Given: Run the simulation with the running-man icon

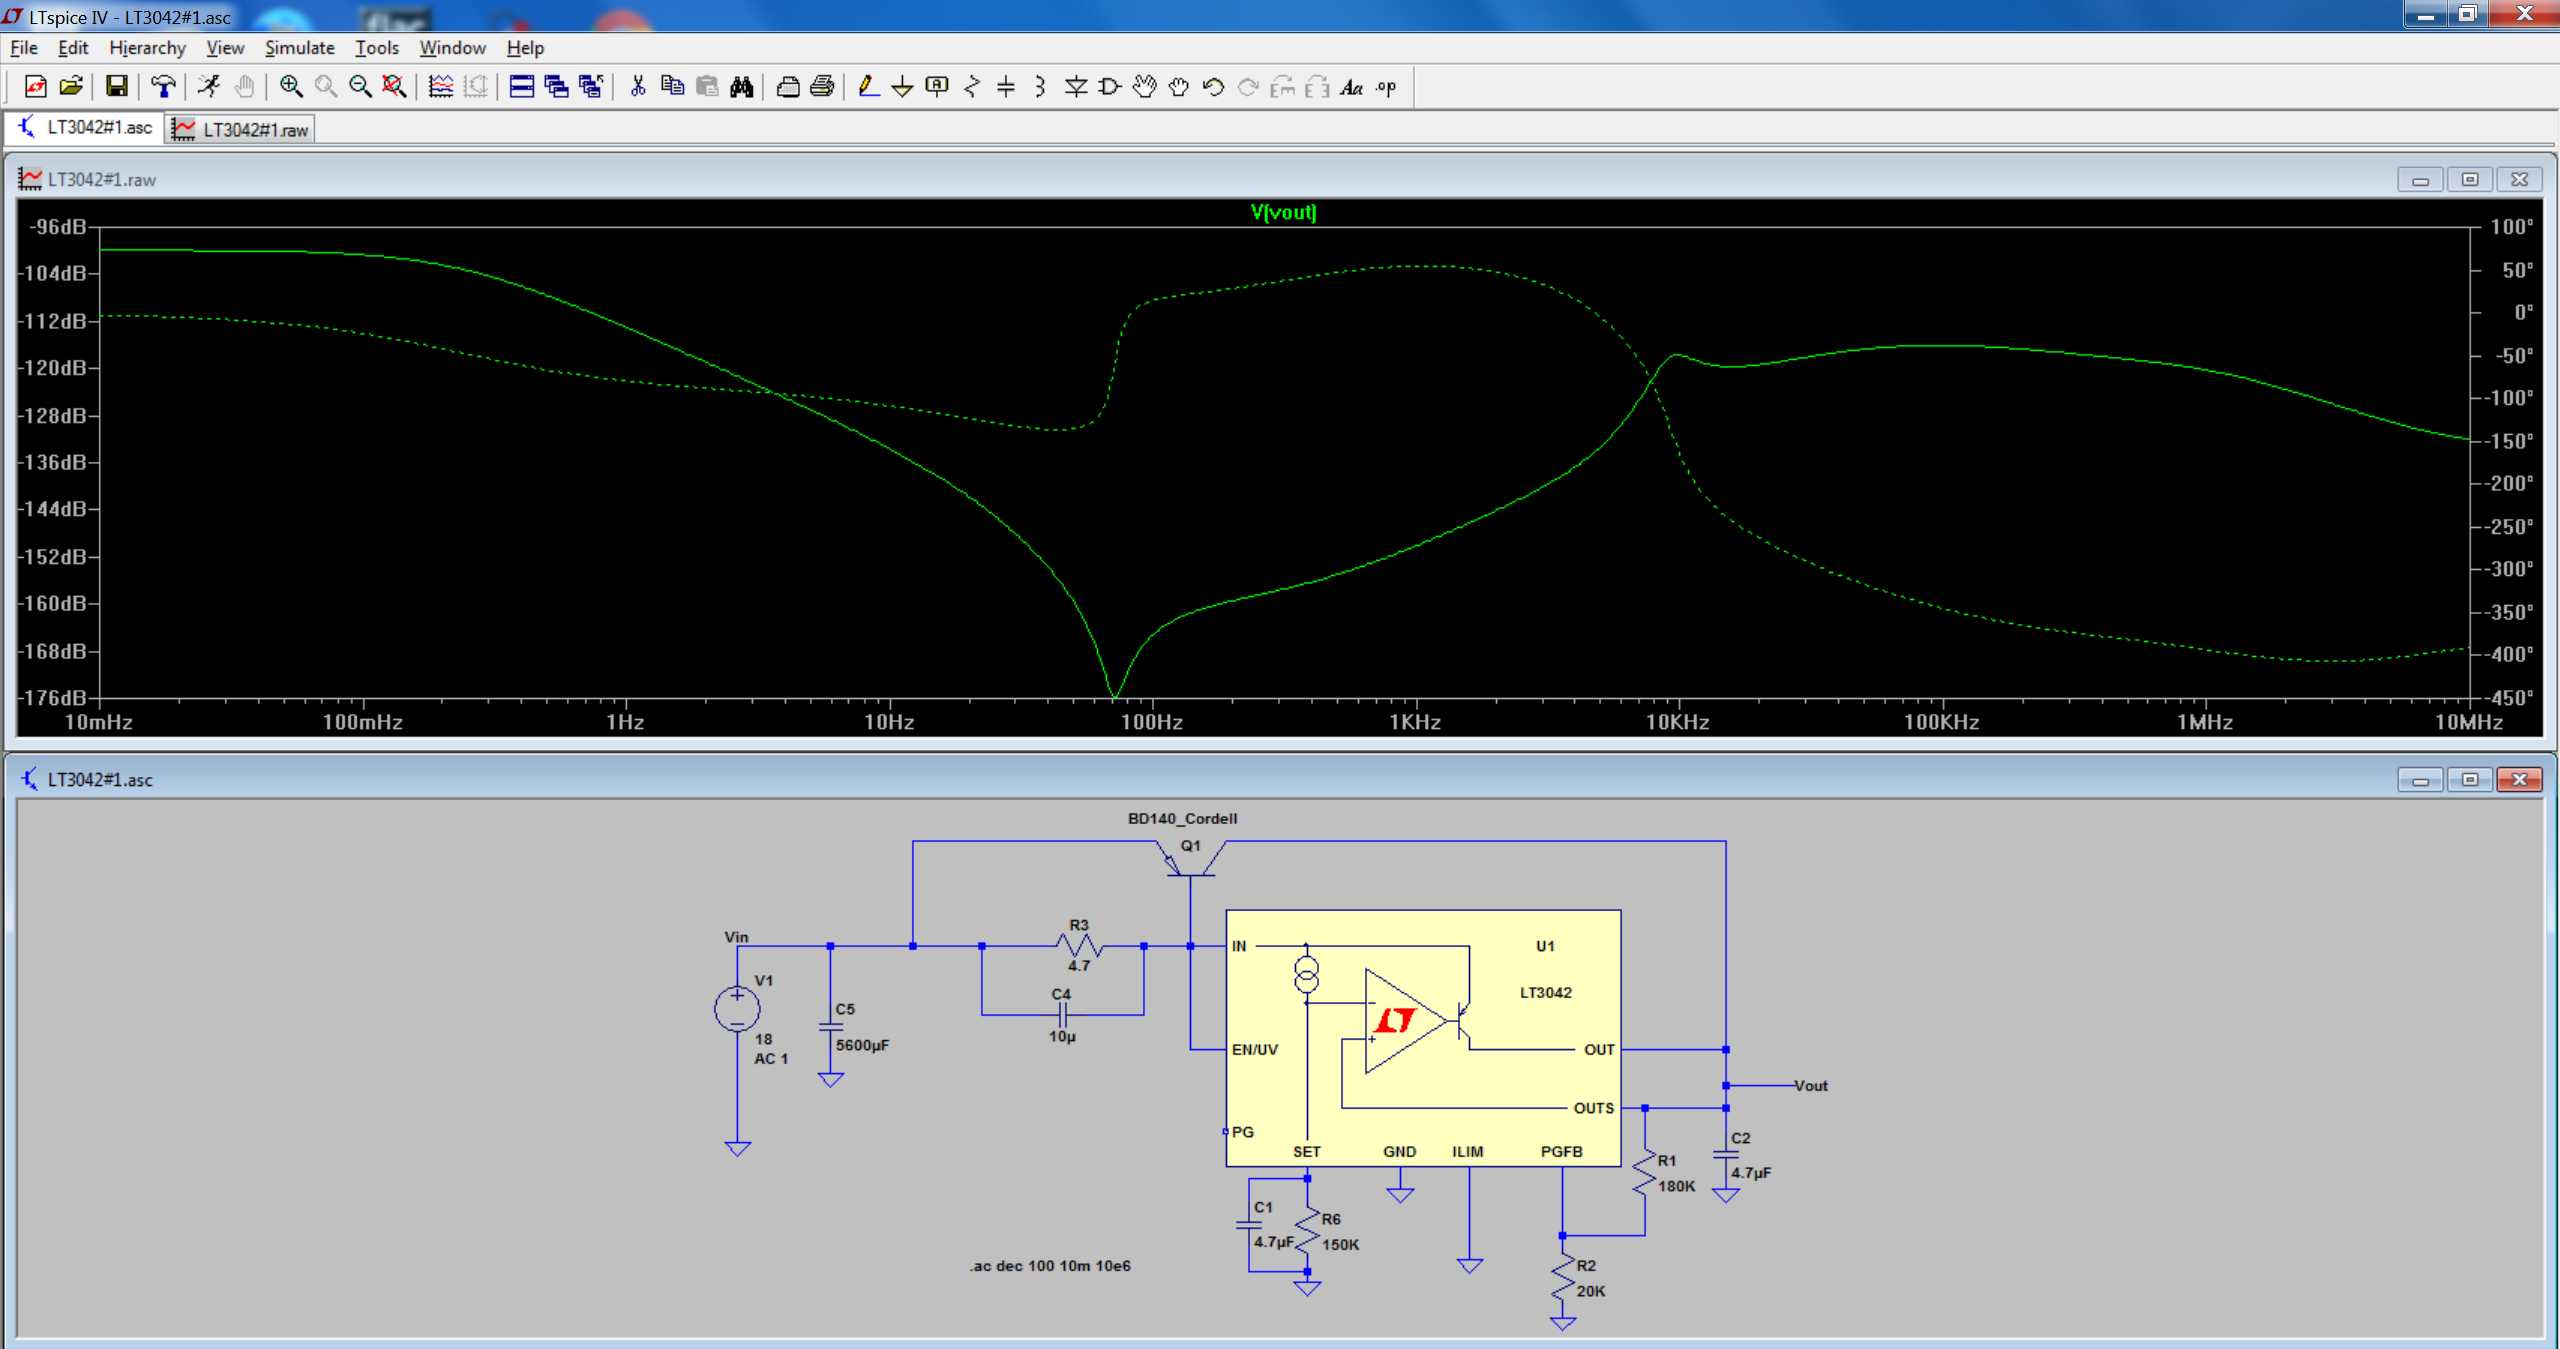Looking at the screenshot, I should [209, 87].
